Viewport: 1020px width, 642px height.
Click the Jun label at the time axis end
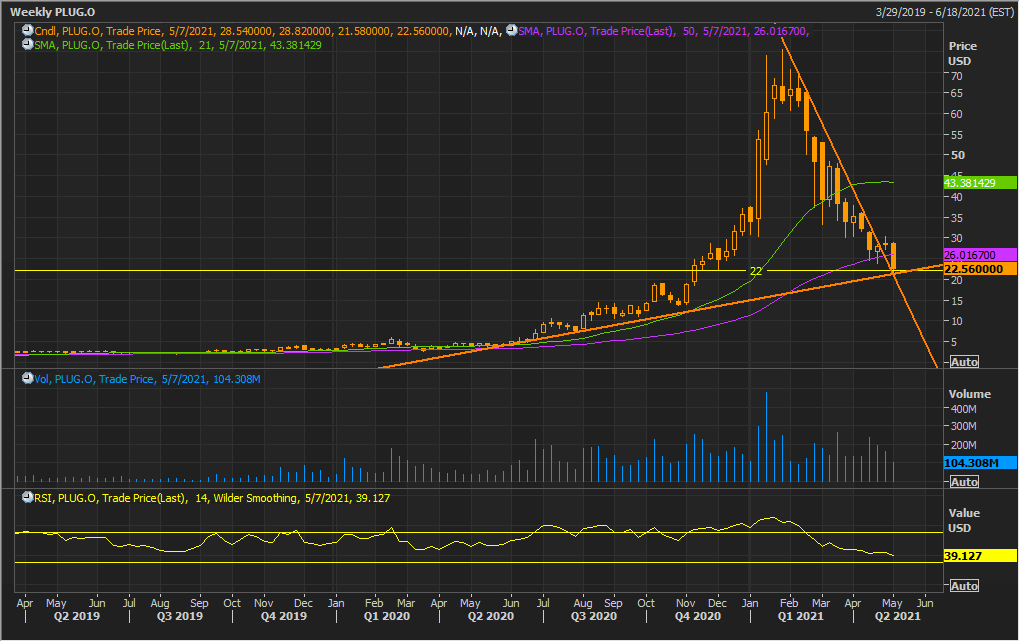point(925,604)
